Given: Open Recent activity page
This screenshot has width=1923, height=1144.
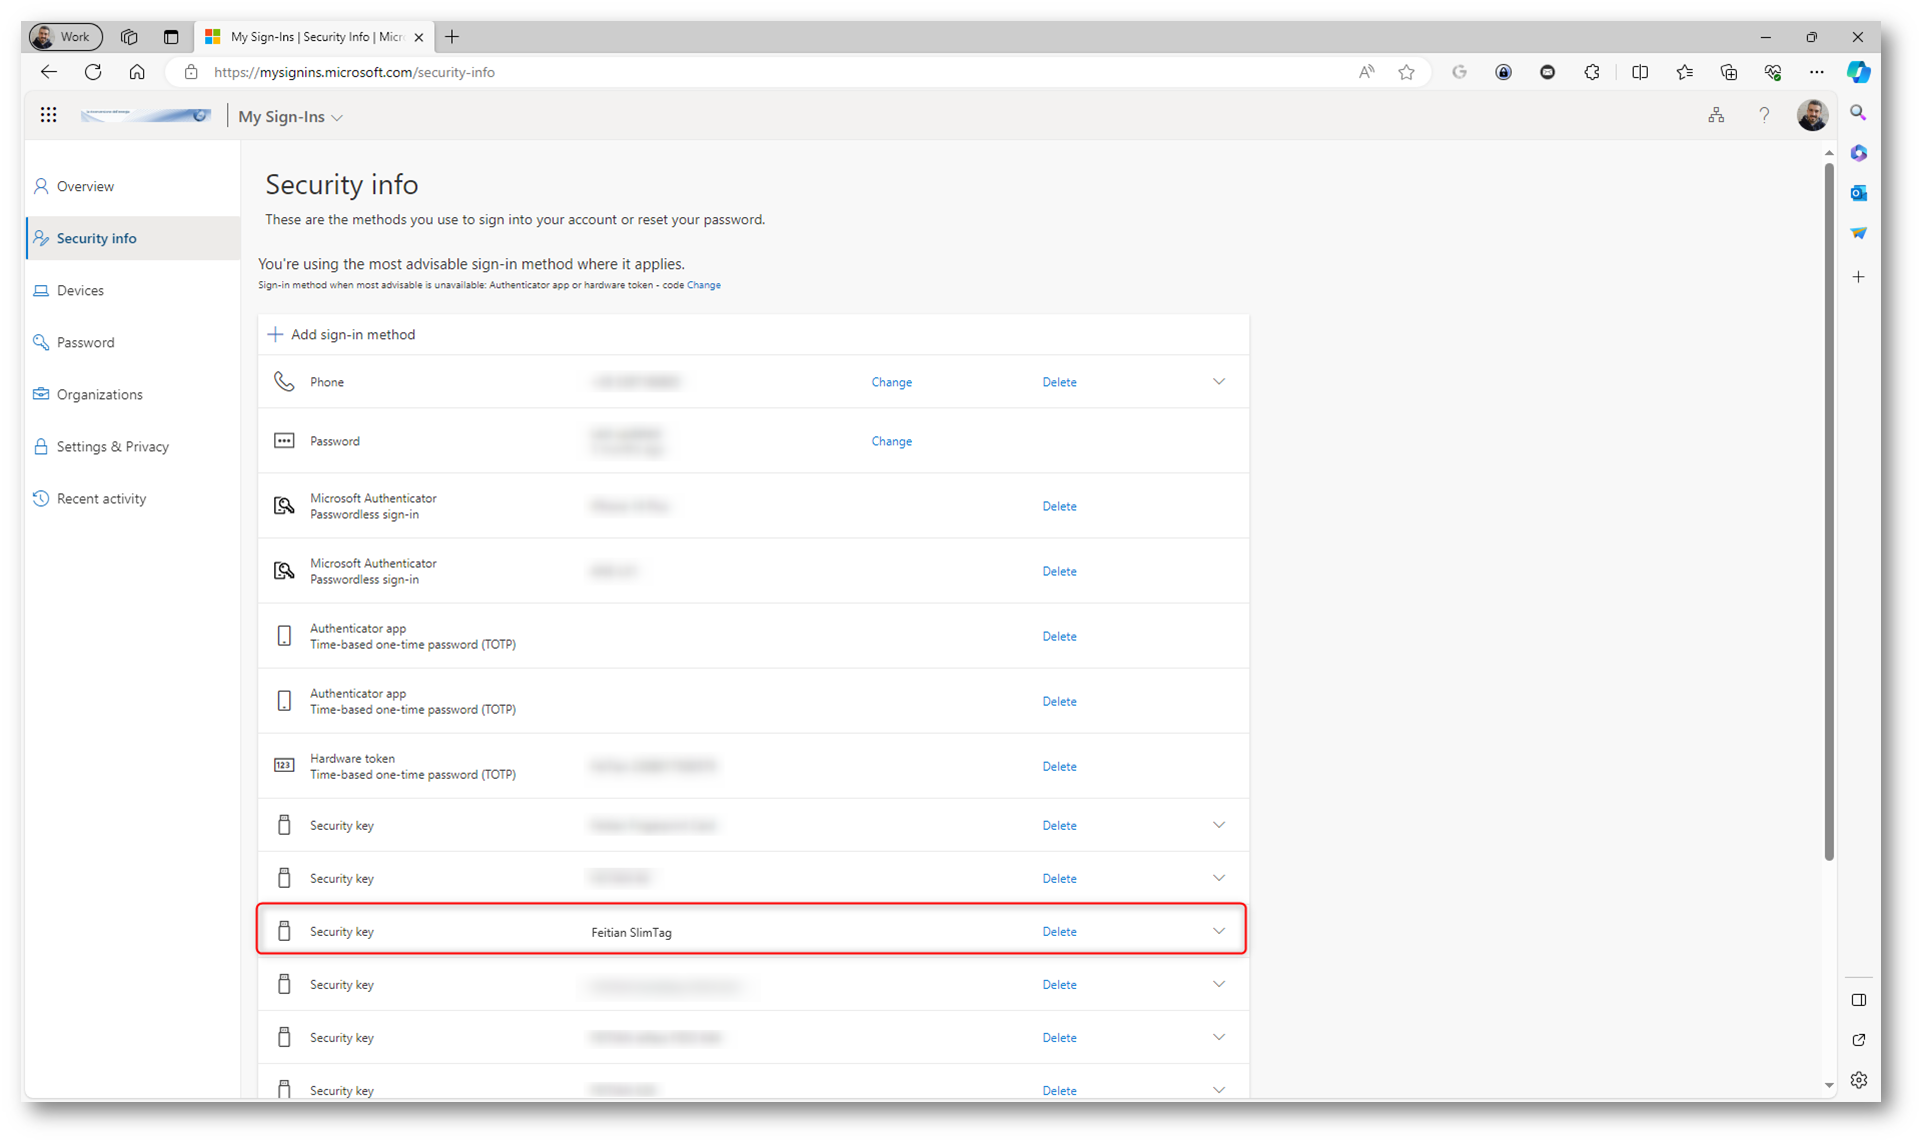Looking at the screenshot, I should point(132,498).
